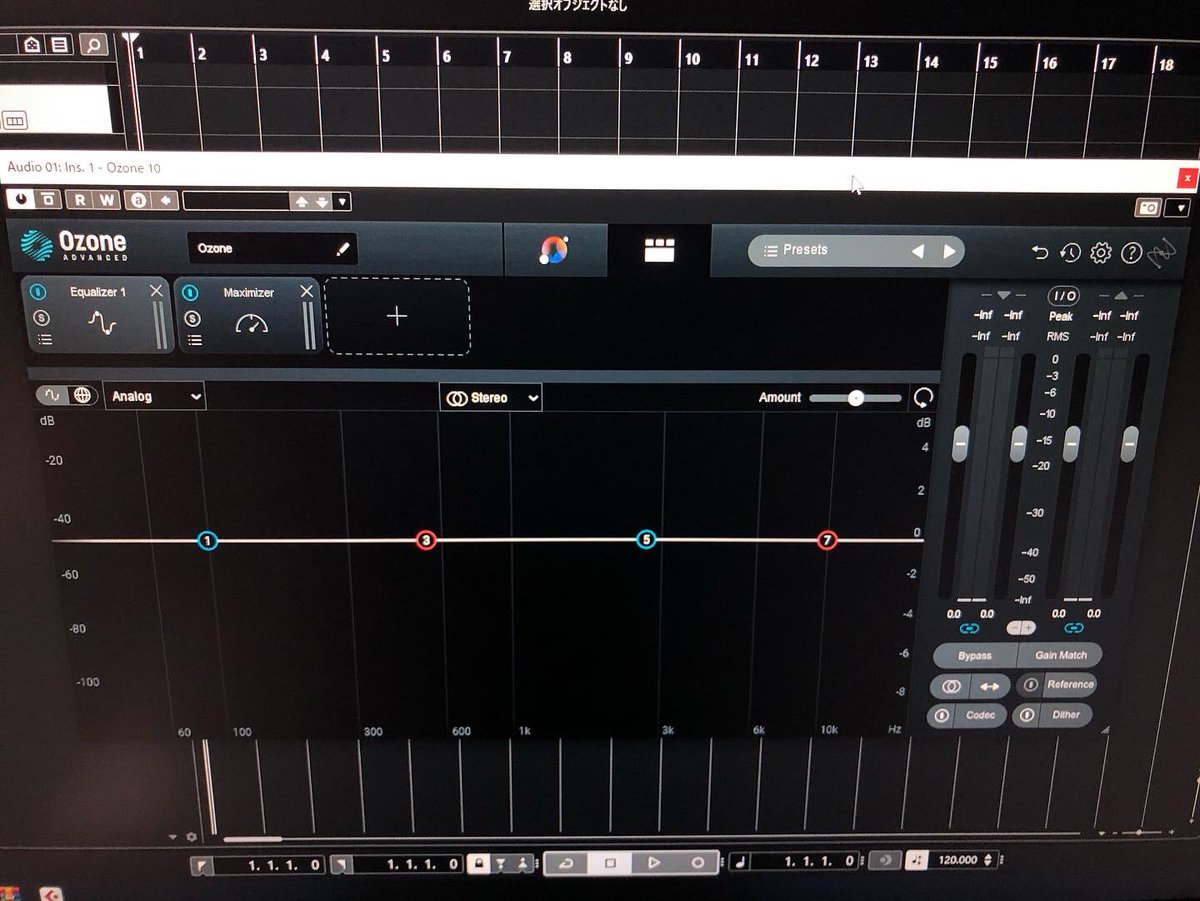Enable the Write automation W button
The image size is (1200, 901).
pos(107,200)
